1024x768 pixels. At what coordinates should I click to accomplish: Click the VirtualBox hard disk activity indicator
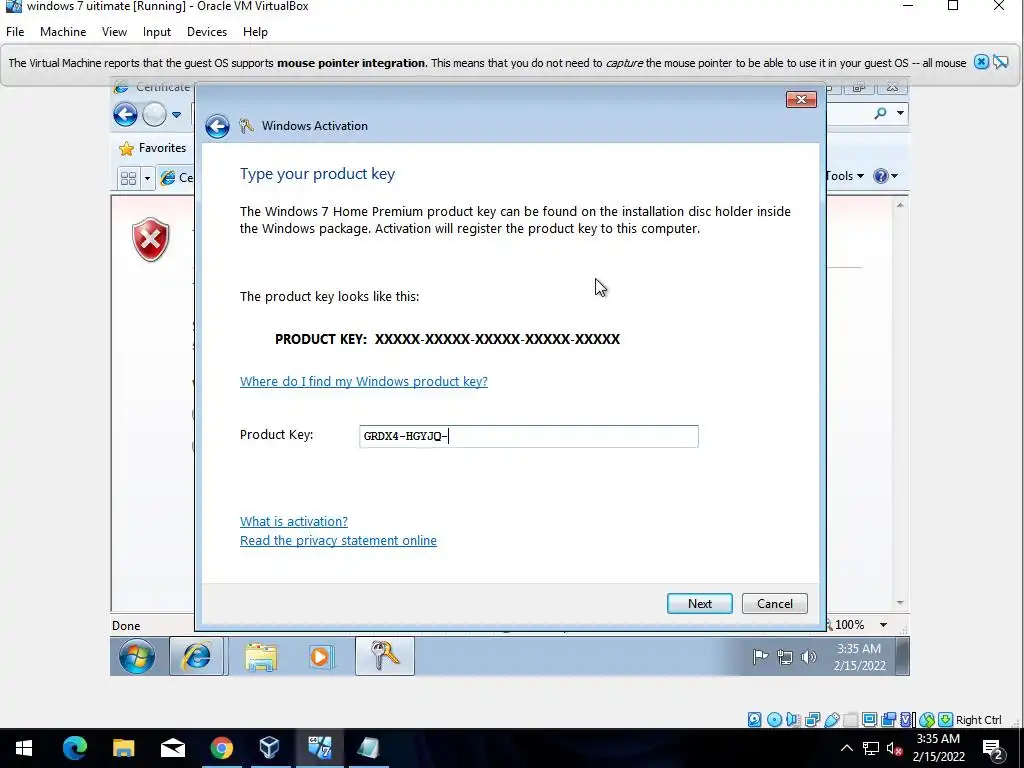click(754, 720)
